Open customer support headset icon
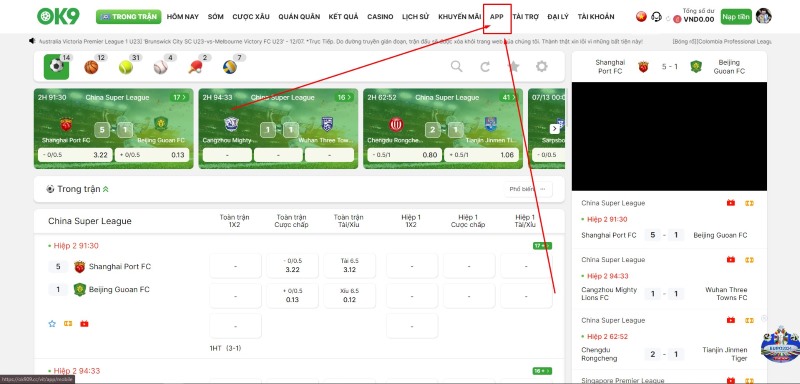 pos(657,16)
